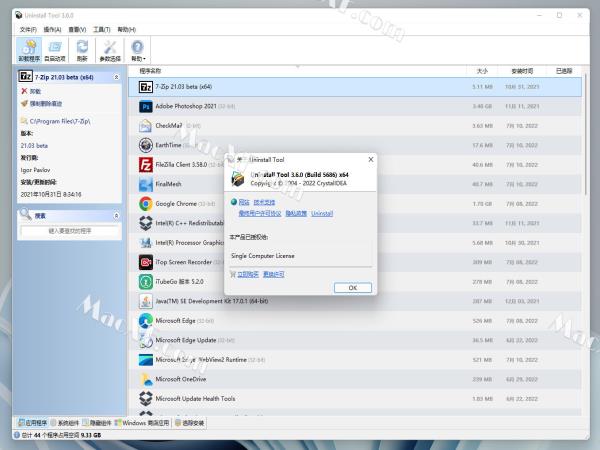Click Install and trace (追踪安装) button
The height and width of the screenshot is (450, 600).
pyautogui.click(x=190, y=423)
